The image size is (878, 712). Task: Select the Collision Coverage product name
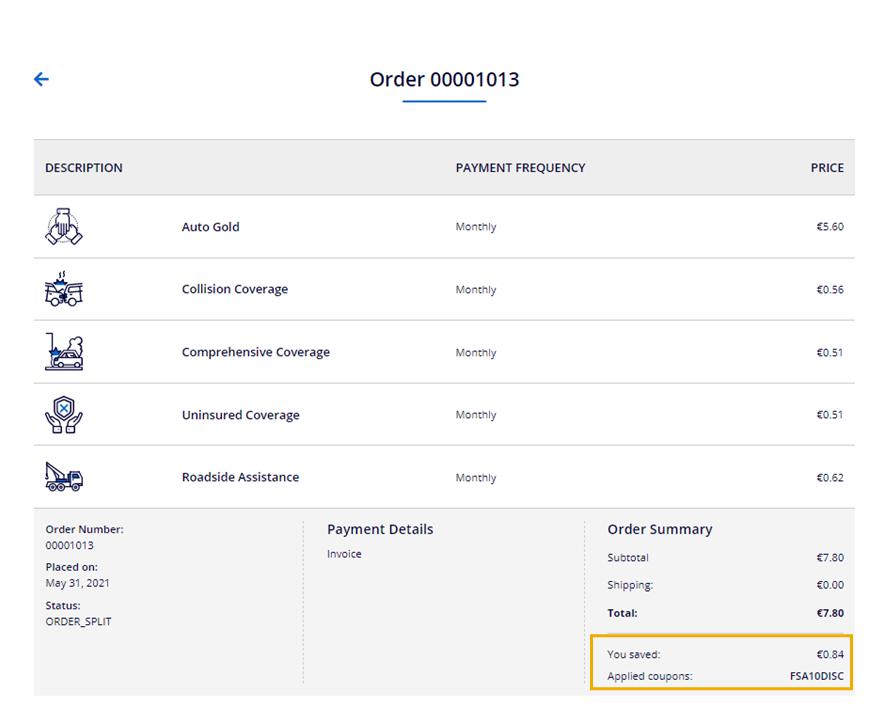234,289
